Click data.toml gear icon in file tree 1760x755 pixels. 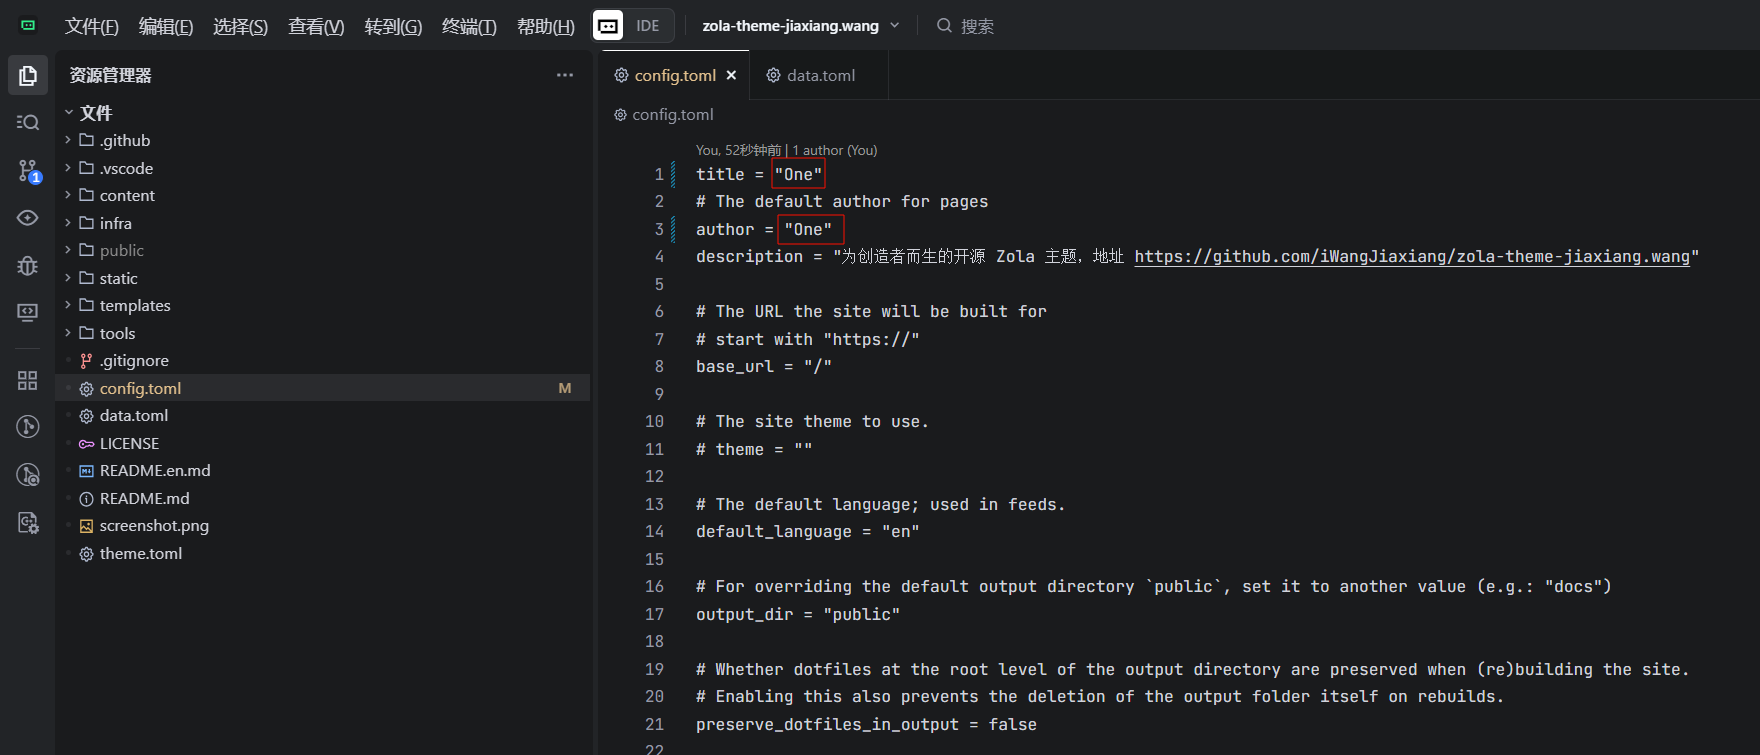click(86, 416)
